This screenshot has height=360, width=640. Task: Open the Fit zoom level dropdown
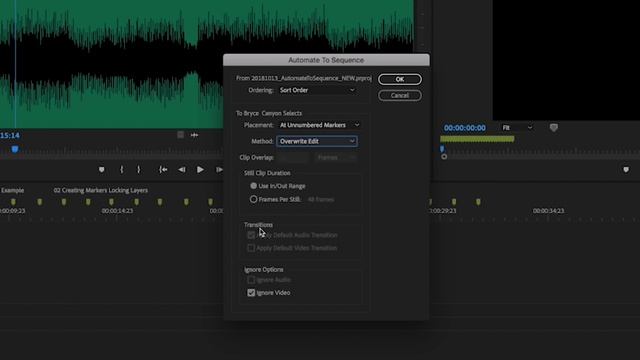(517, 128)
